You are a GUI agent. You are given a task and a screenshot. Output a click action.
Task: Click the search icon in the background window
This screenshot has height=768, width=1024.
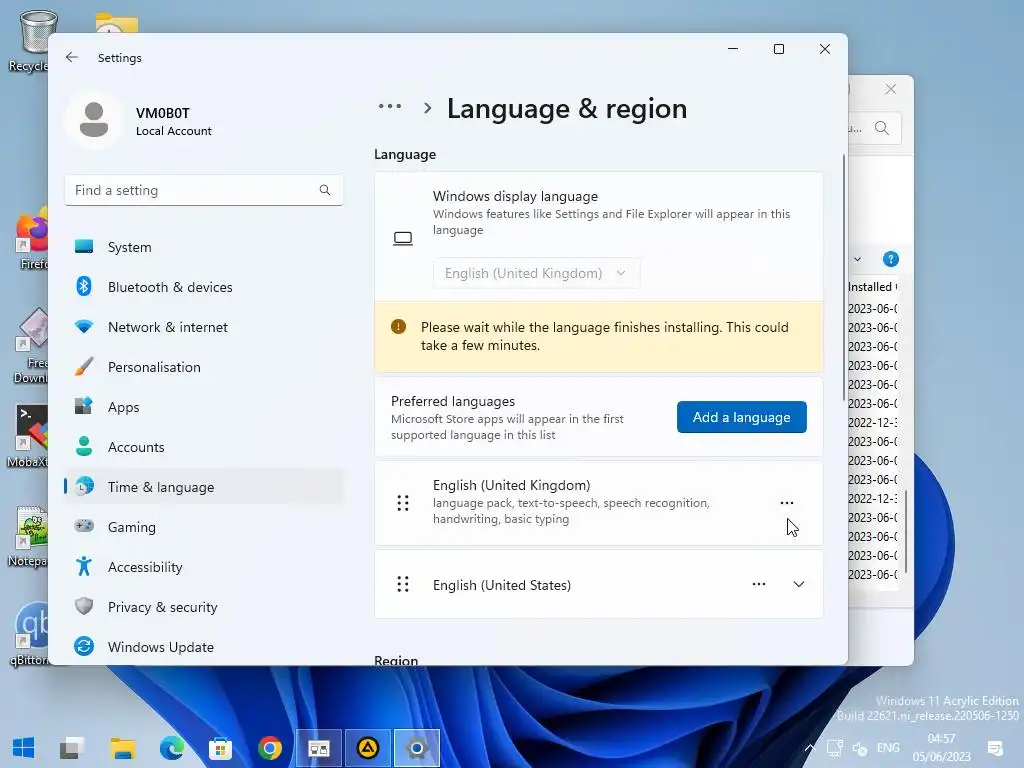click(882, 128)
